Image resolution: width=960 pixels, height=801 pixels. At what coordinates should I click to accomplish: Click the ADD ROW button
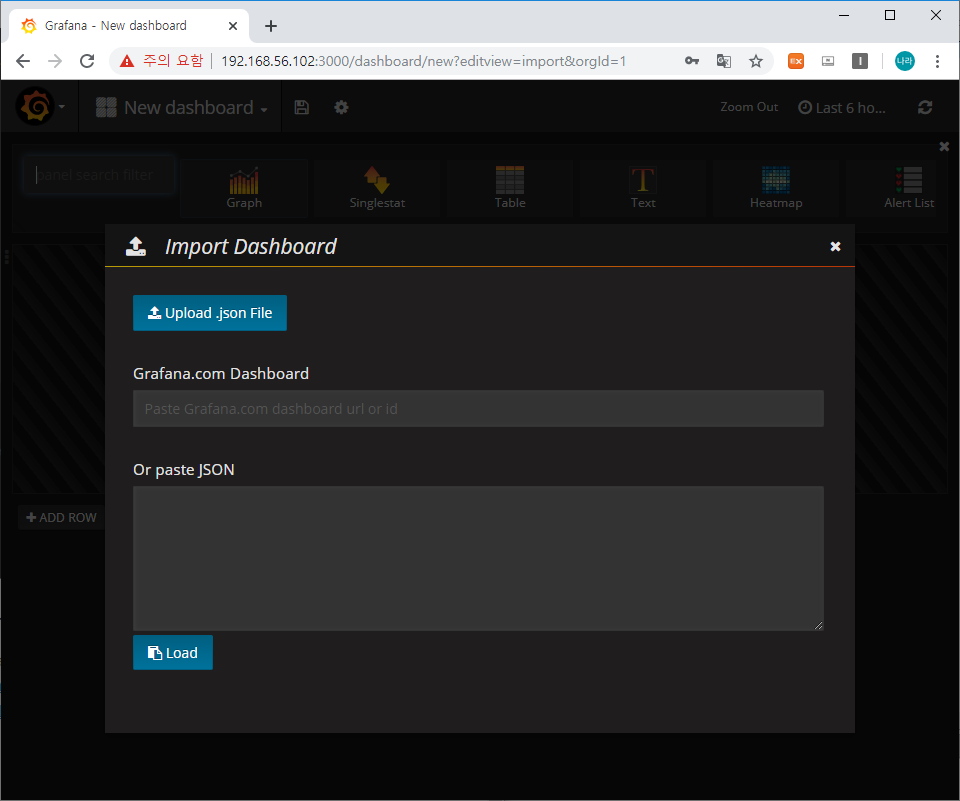[x=61, y=517]
